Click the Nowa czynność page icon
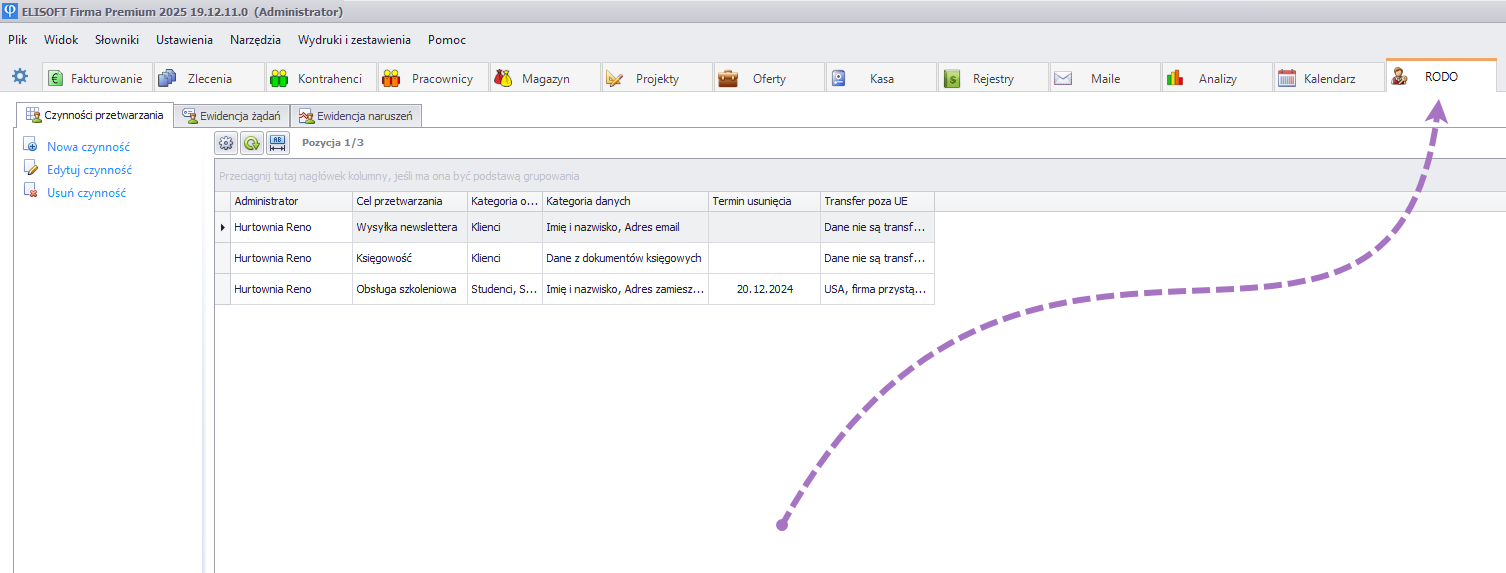 coord(30,146)
